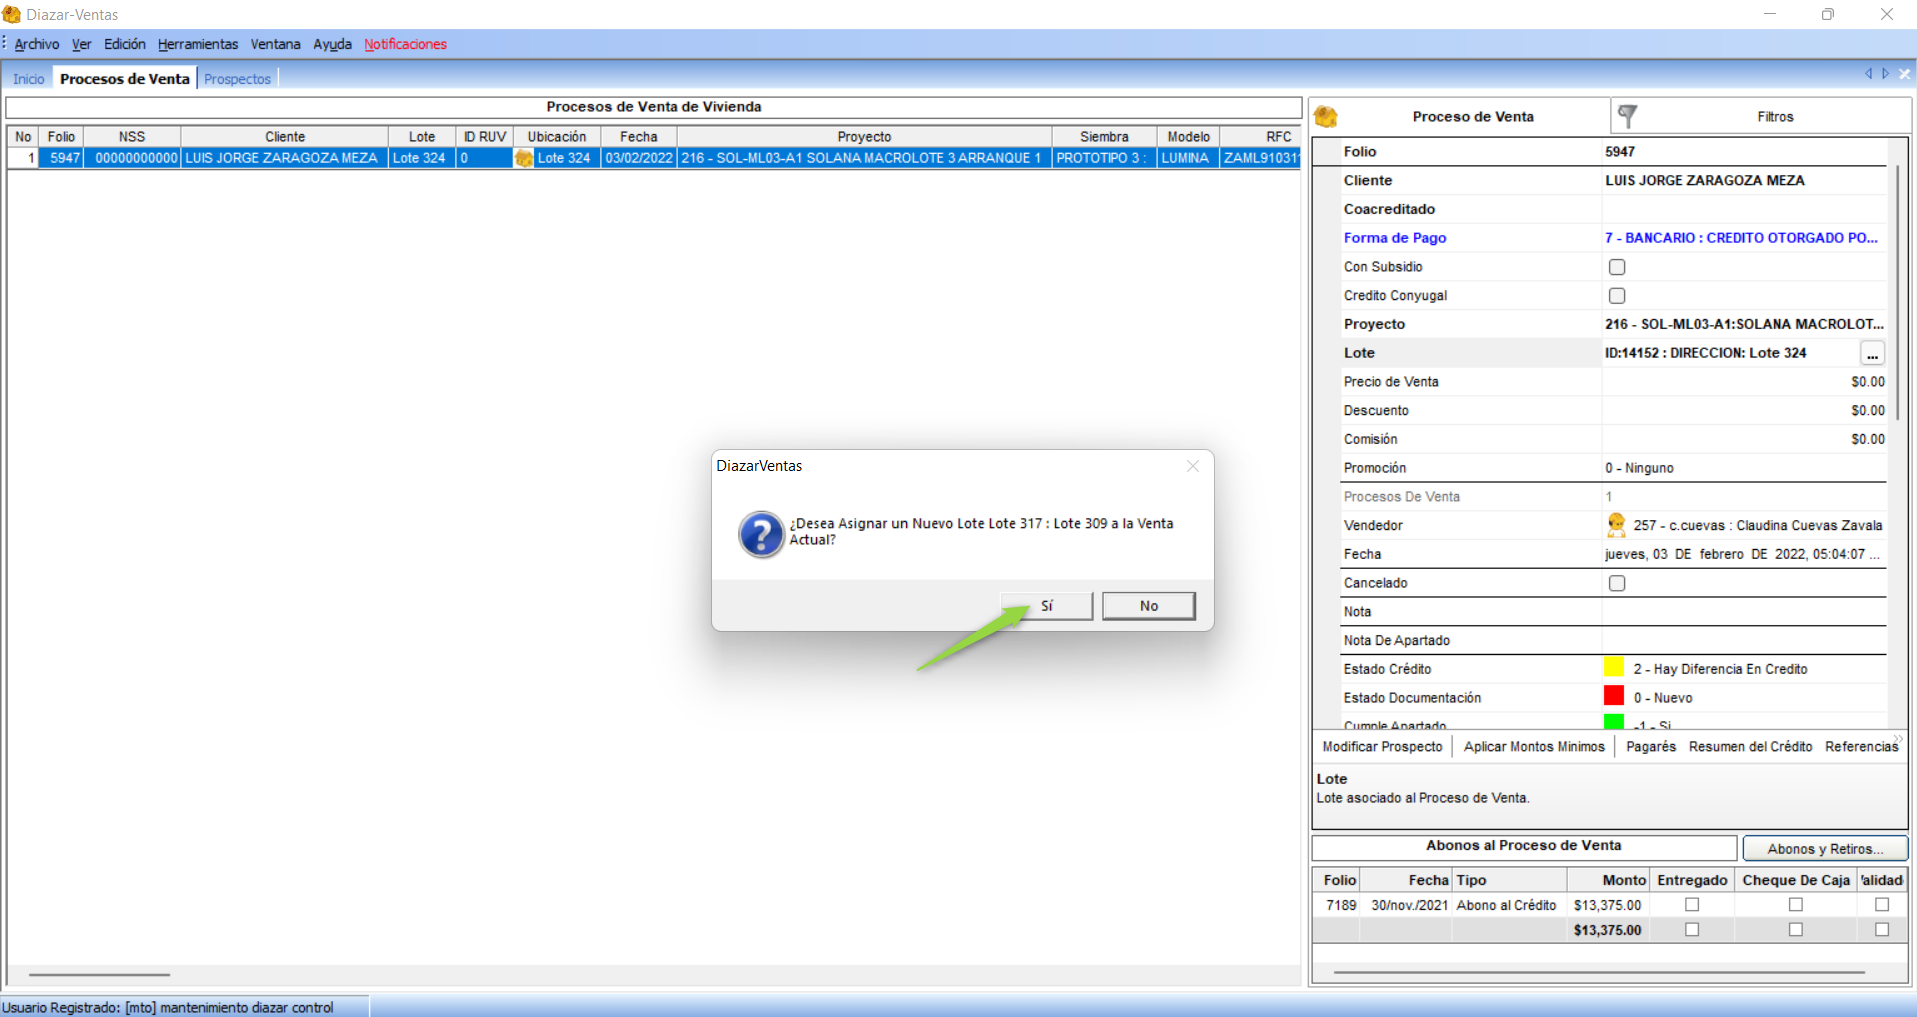The width and height of the screenshot is (1917, 1017).
Task: Switch to the Filtros panel tab
Action: click(x=1760, y=117)
